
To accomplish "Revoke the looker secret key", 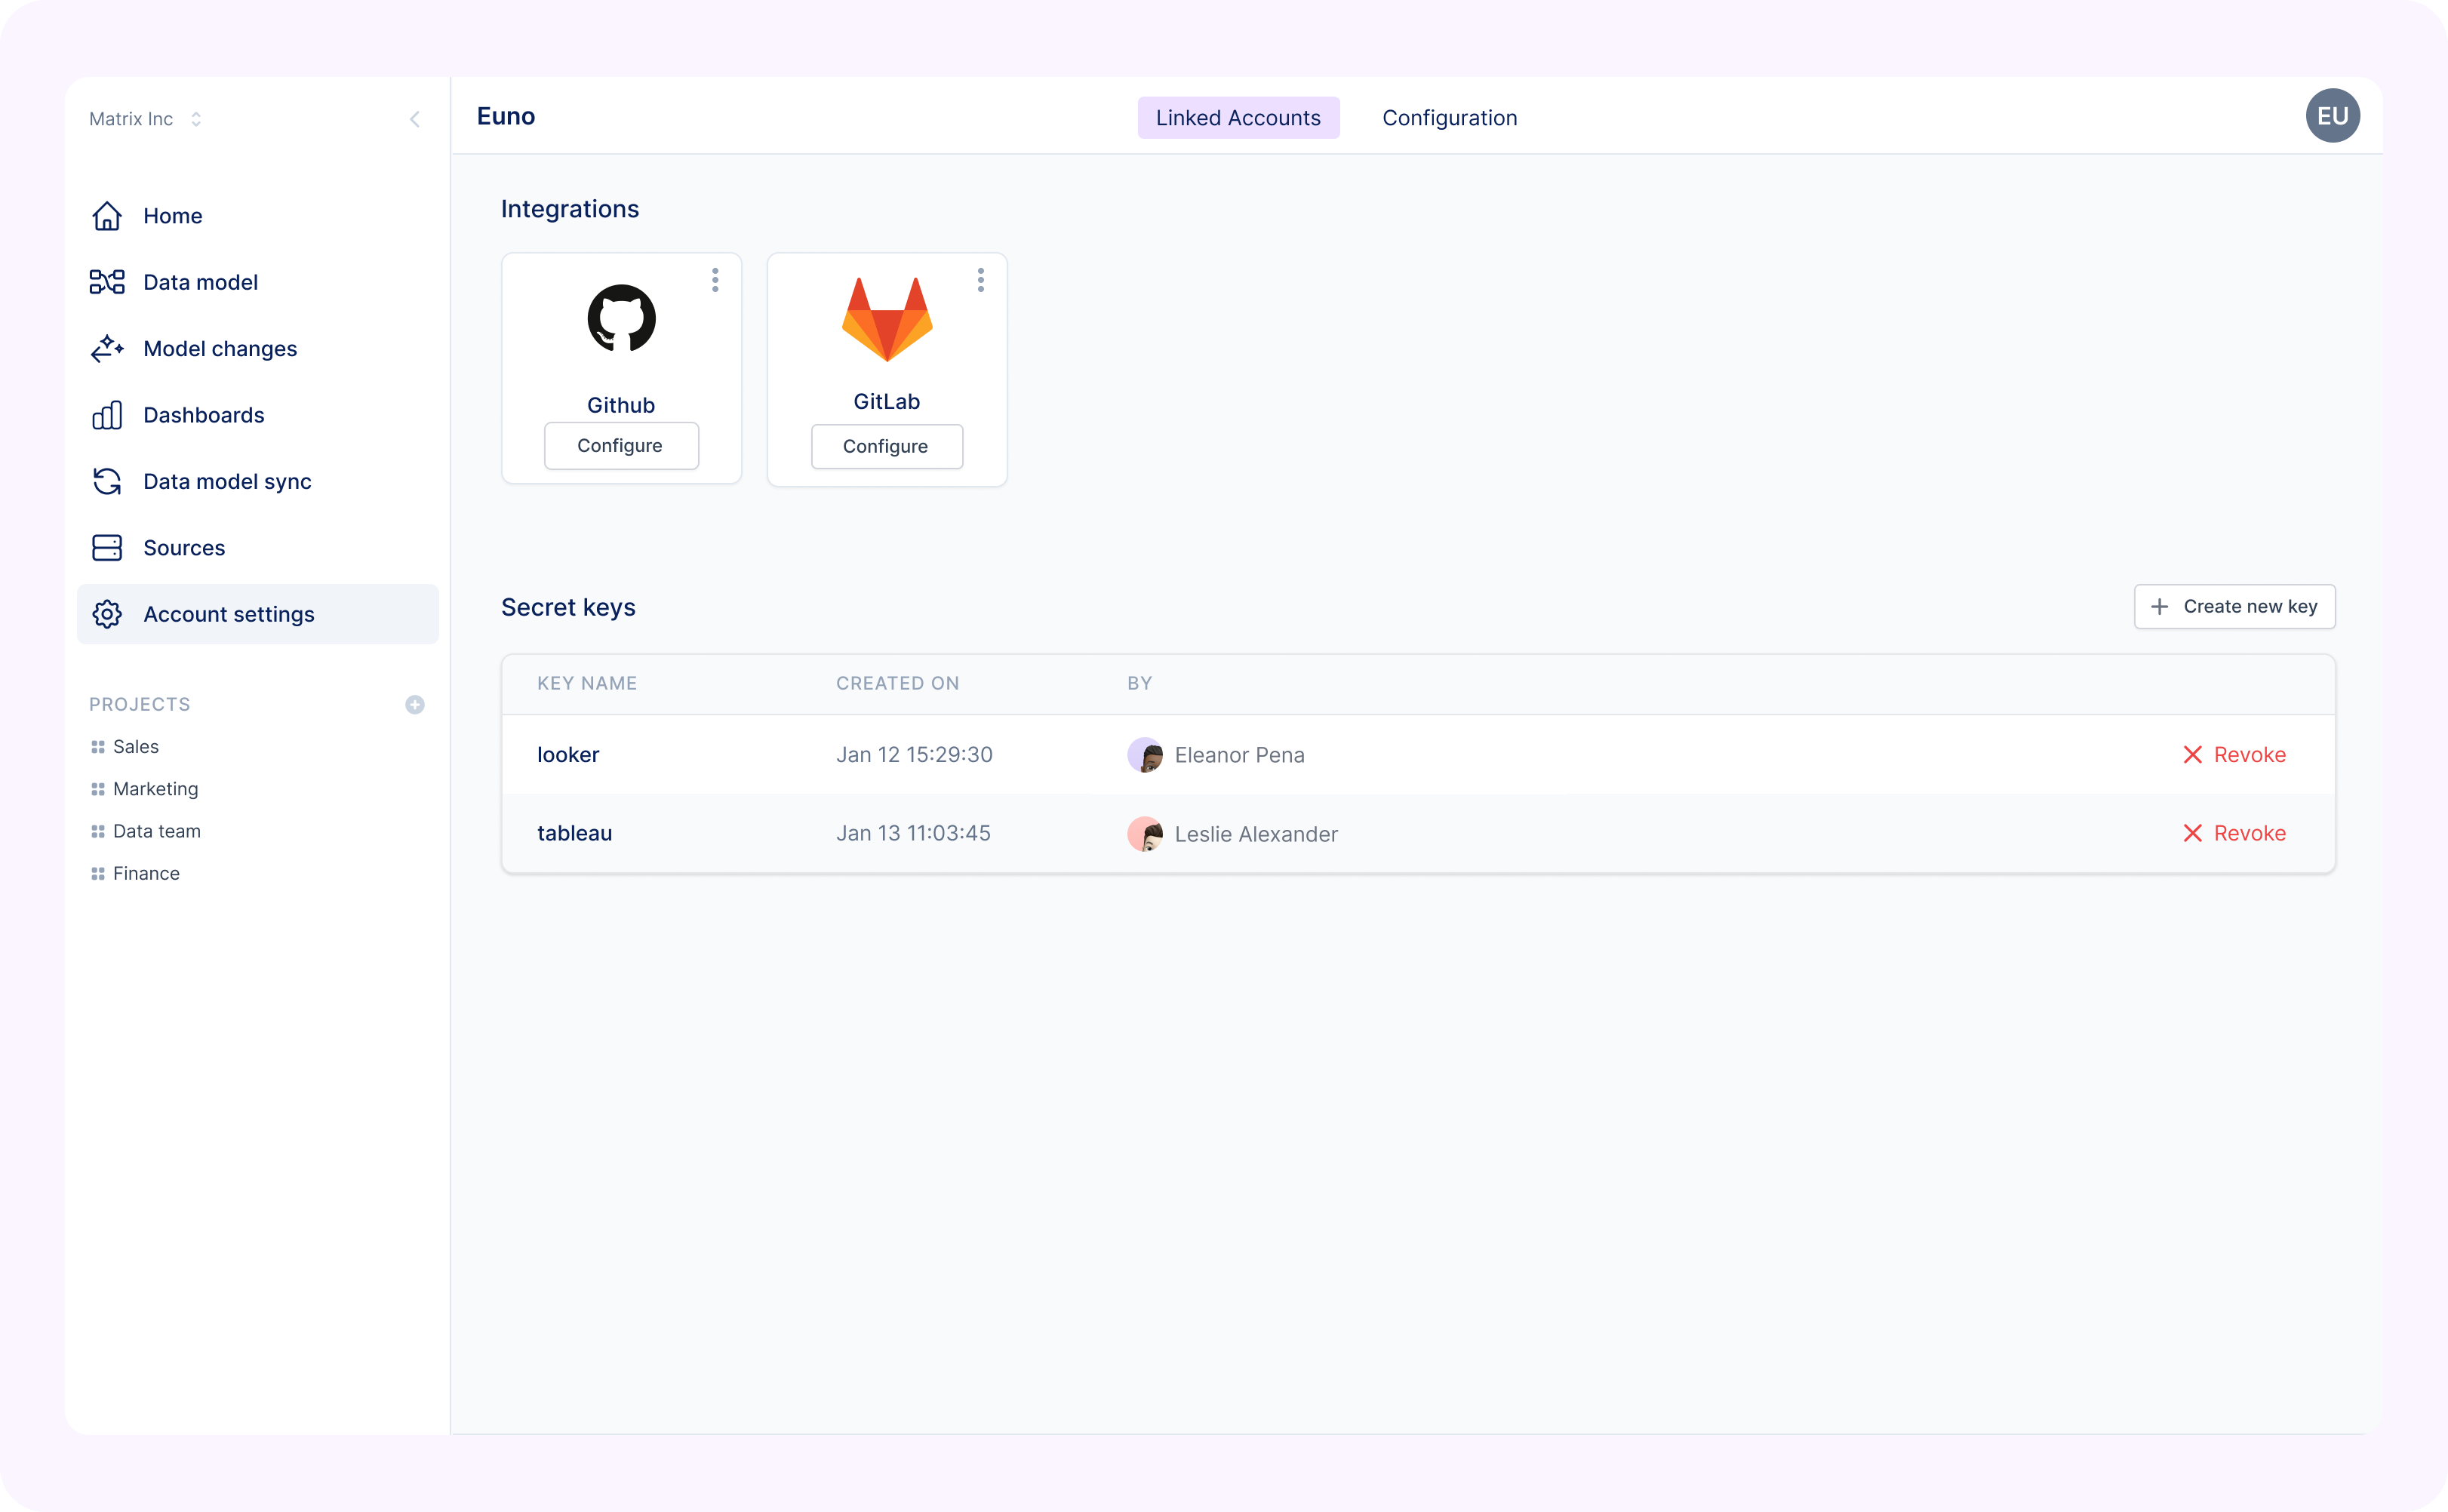I will pos(2234,755).
